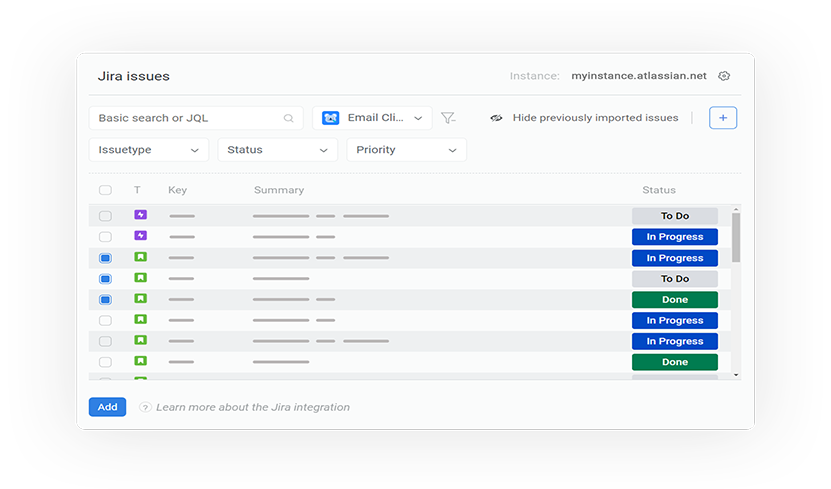Image resolution: width=831 pixels, height=489 pixels.
Task: Click the scrollbar down arrow
Action: tap(736, 375)
